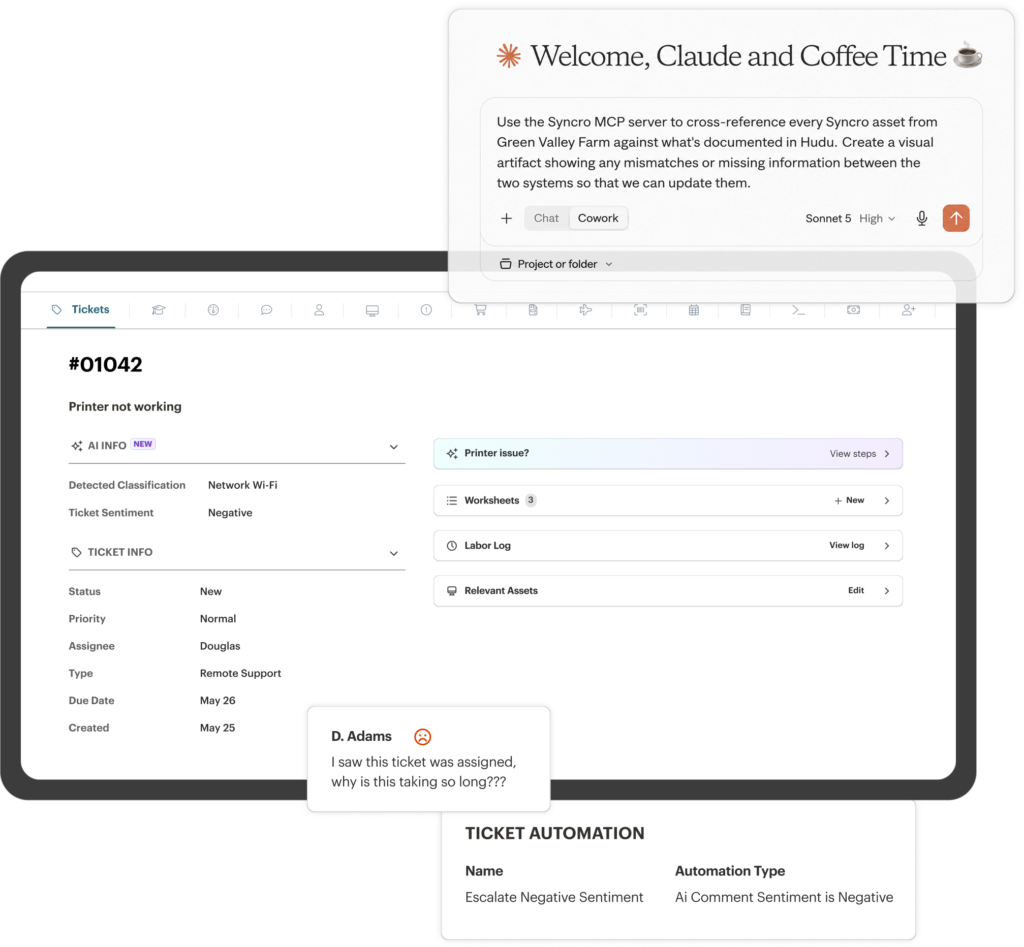Open the calendar tab
The height and width of the screenshot is (947, 1024).
(694, 310)
